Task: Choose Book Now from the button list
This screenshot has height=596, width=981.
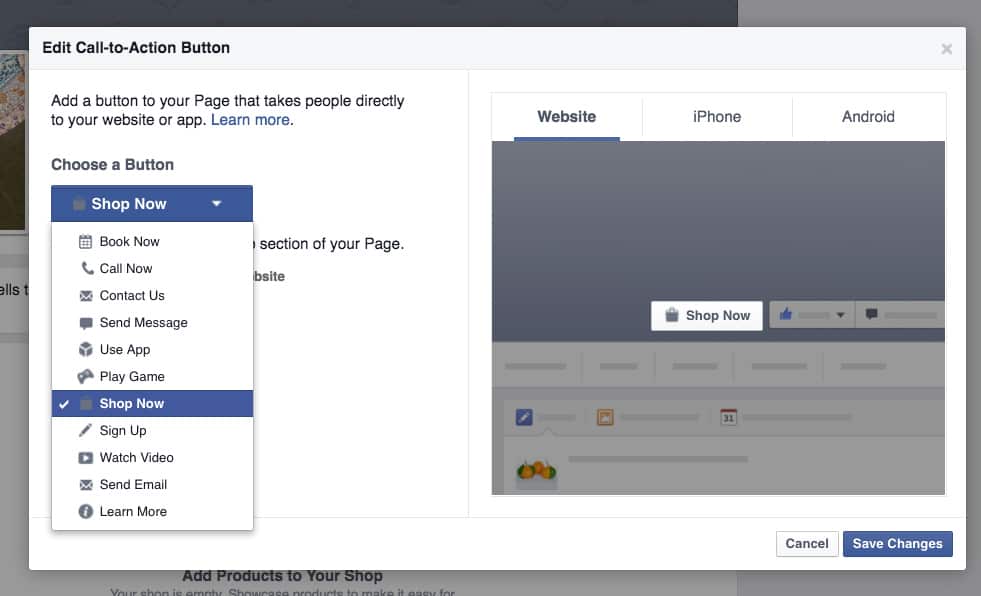Action: coord(153,241)
